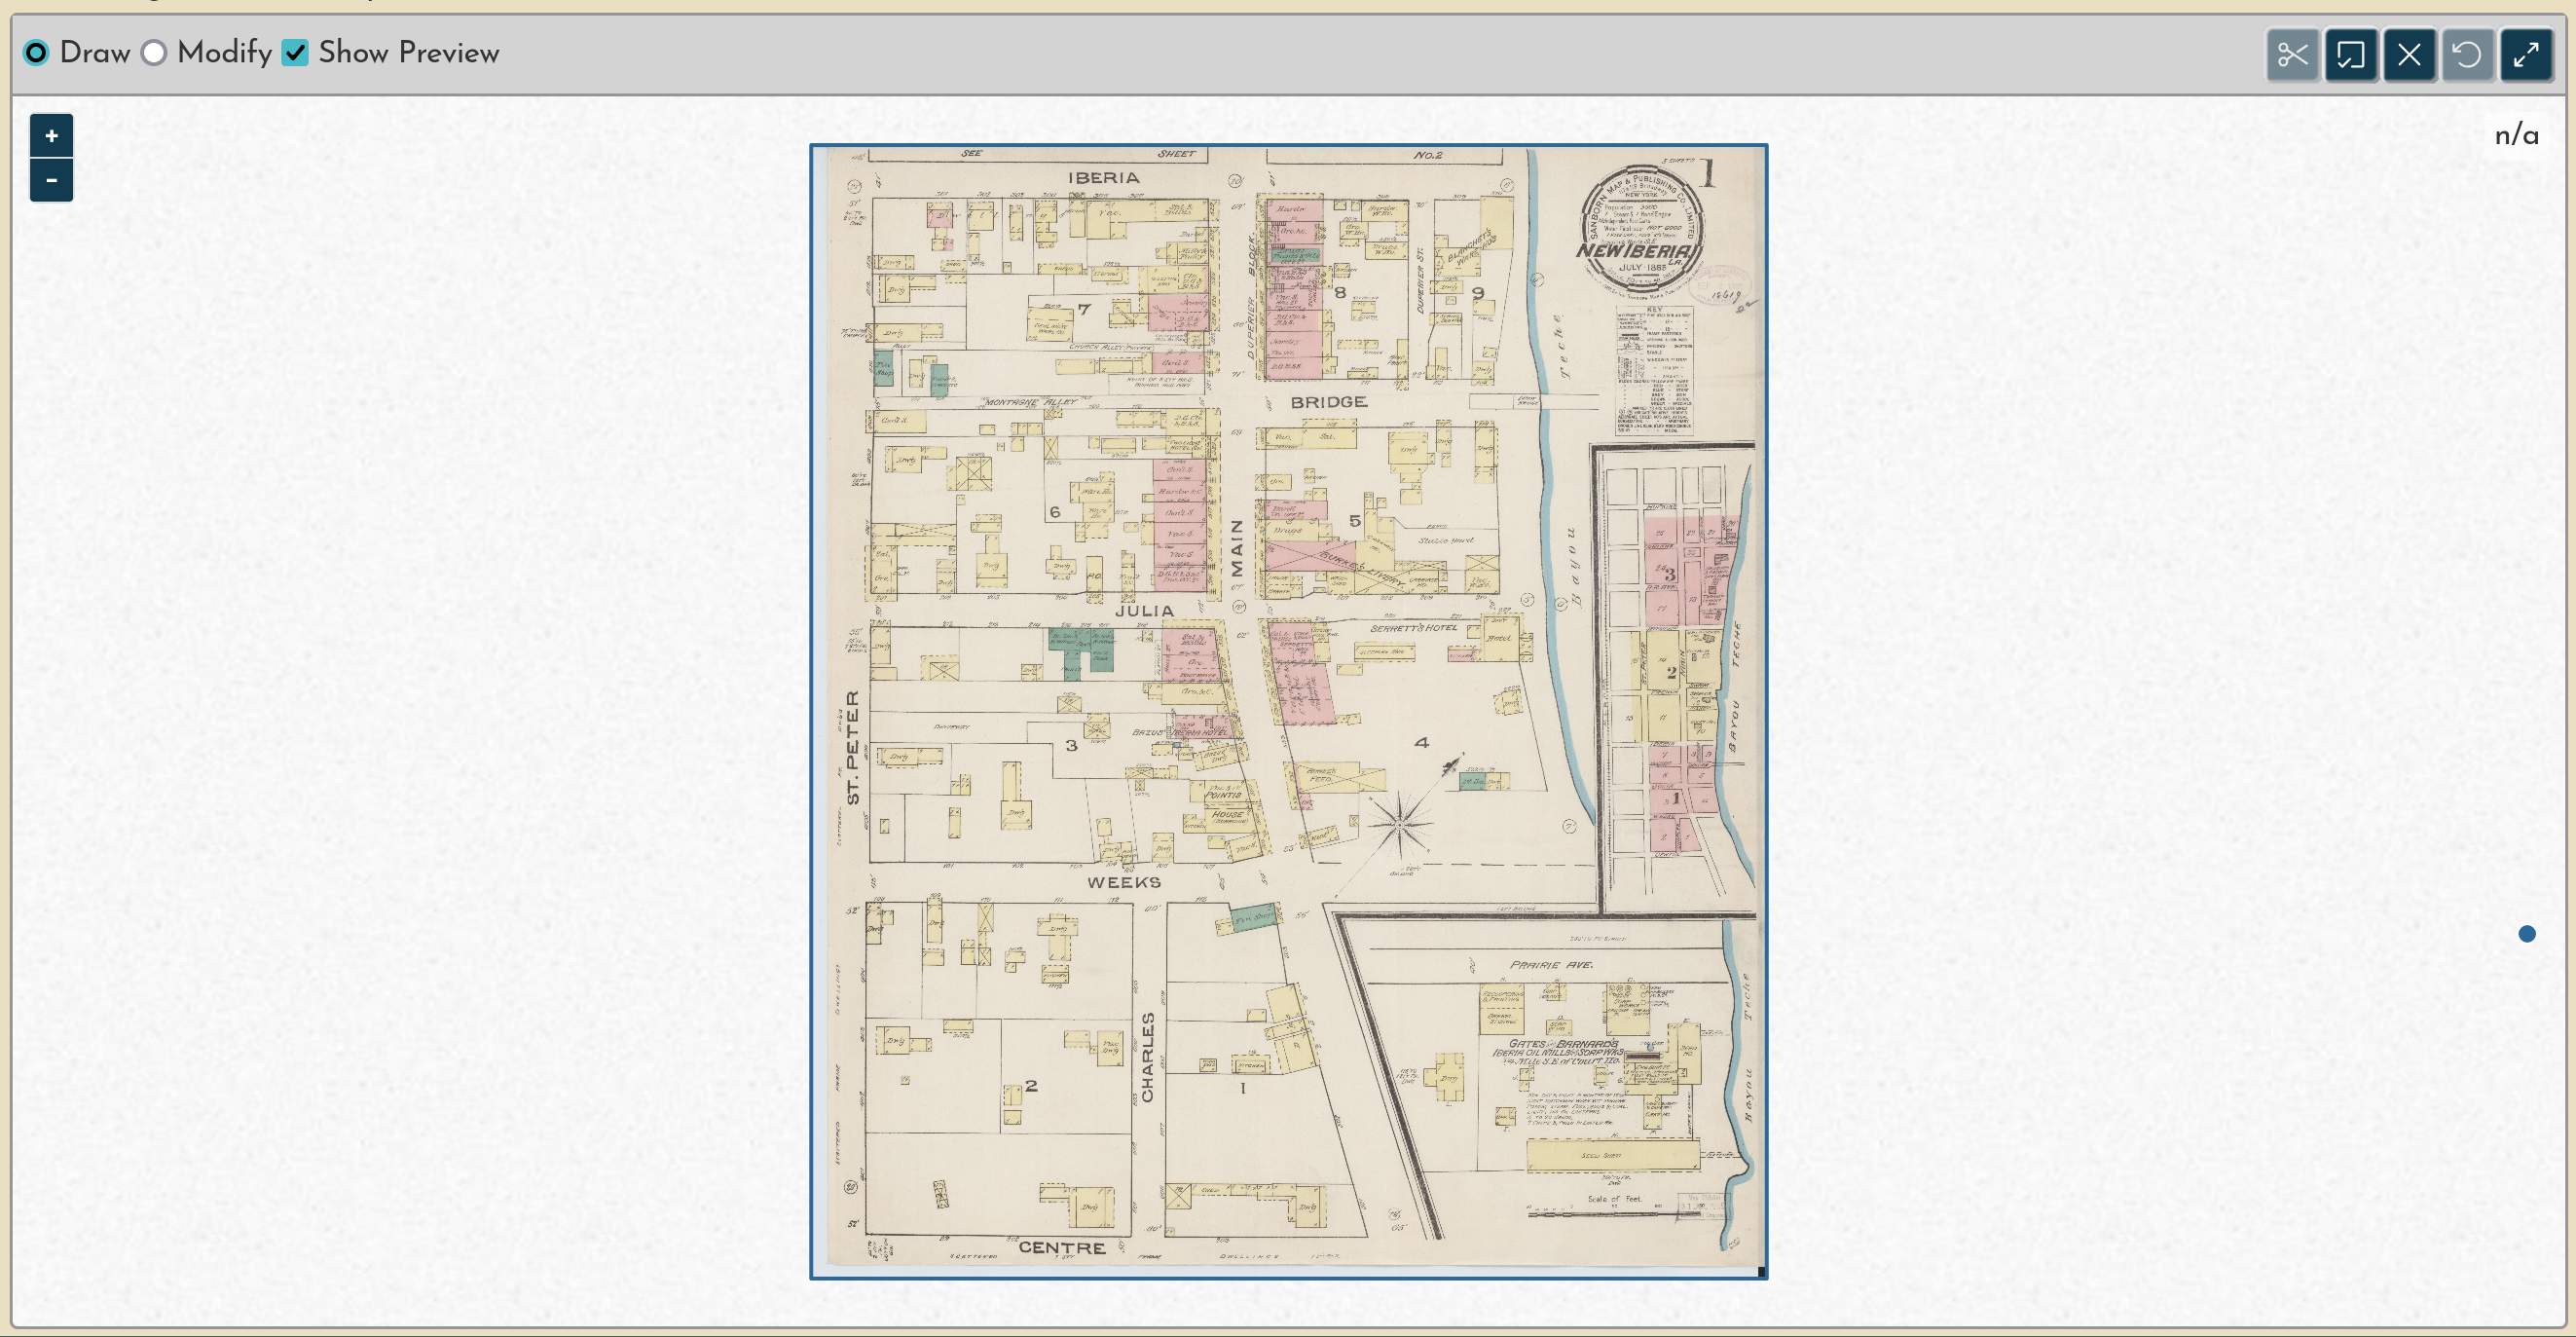Screen dimensions: 2576x1337
Task: Zoom out with the minus control
Action: coord(51,180)
